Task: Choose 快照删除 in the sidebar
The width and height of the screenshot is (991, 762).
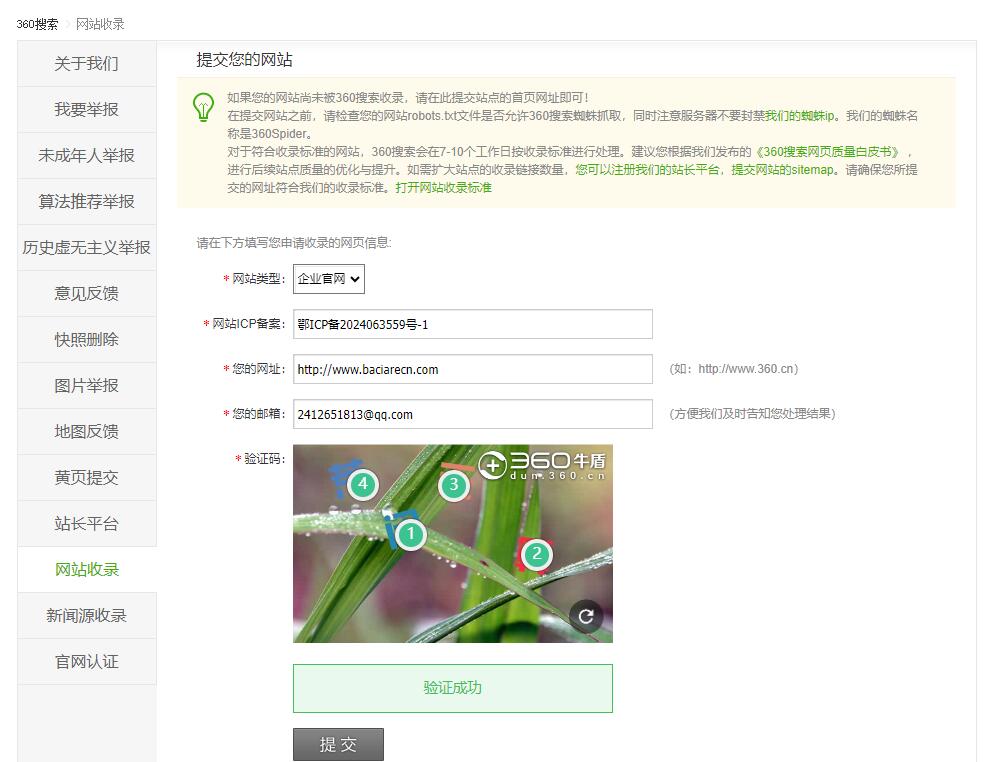Action: pyautogui.click(x=87, y=340)
